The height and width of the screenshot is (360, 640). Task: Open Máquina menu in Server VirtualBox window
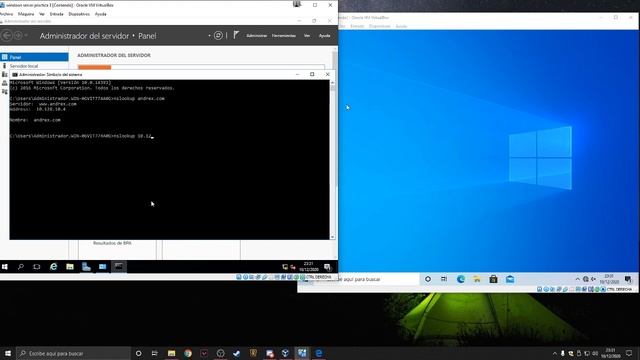tap(26, 14)
